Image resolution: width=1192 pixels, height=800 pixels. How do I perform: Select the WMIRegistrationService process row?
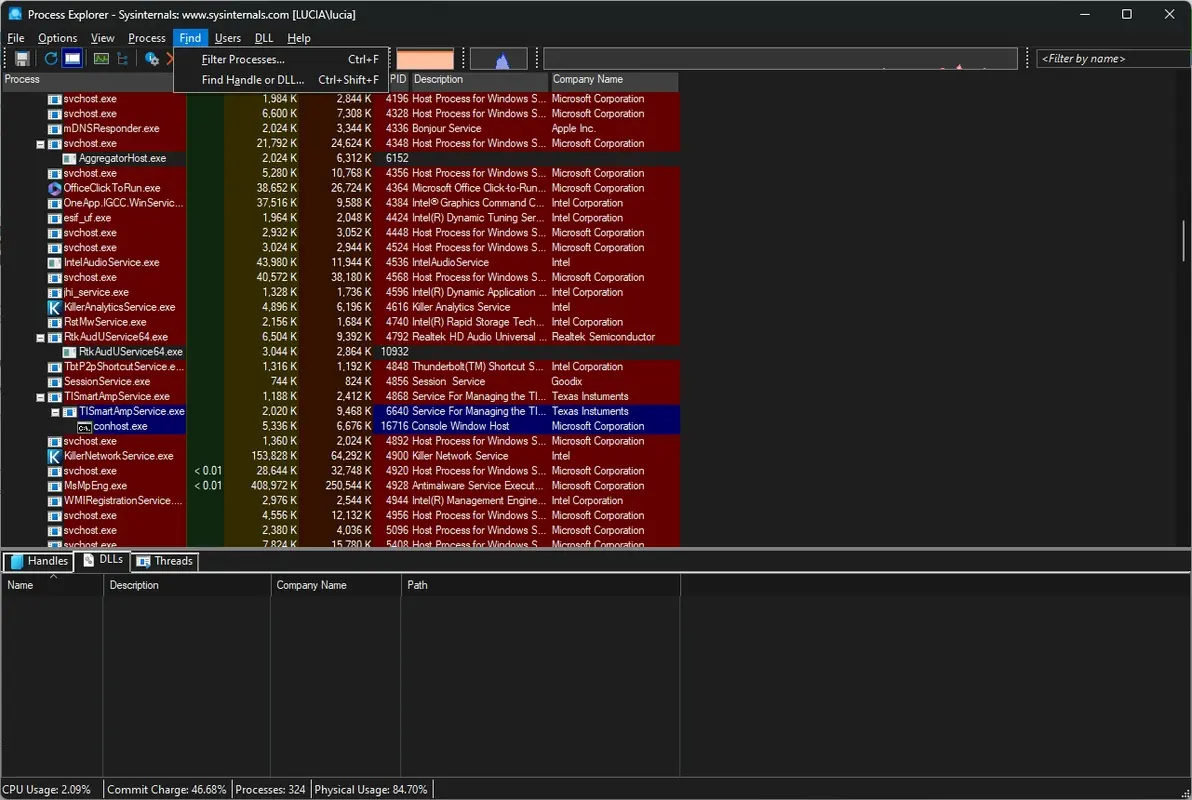[x=340, y=501]
